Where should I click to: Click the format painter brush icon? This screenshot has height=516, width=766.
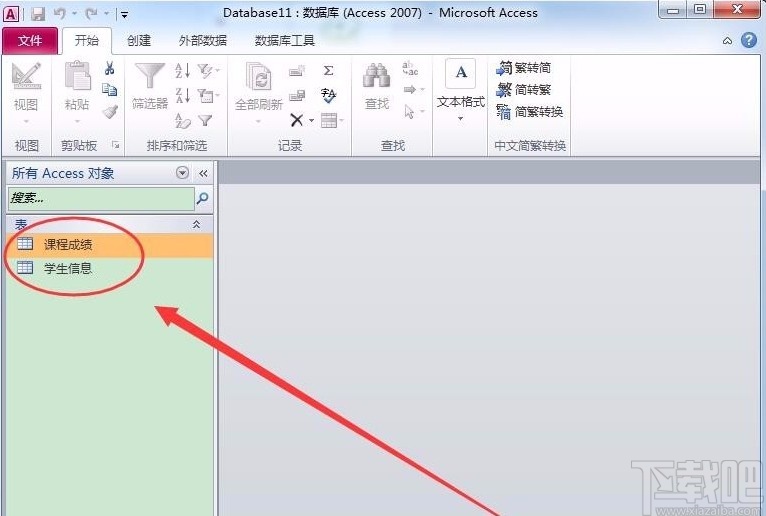pyautogui.click(x=109, y=112)
